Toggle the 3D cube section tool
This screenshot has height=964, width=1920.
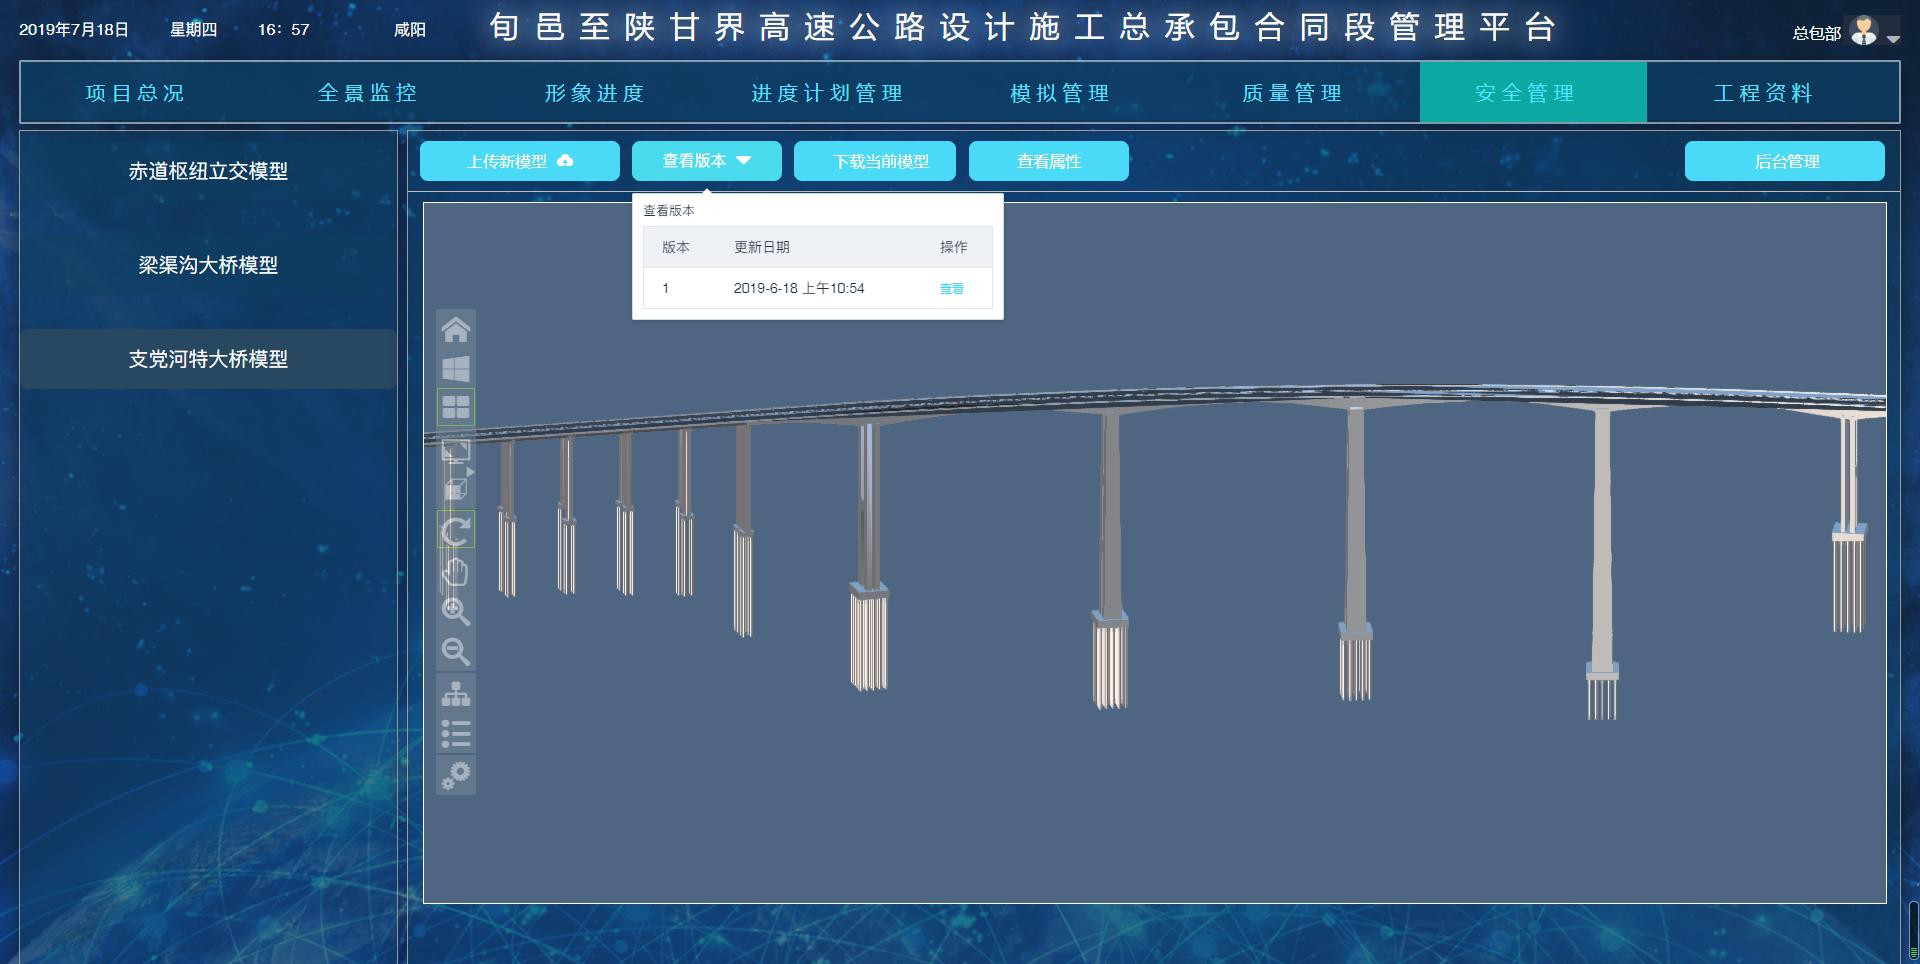coord(456,490)
